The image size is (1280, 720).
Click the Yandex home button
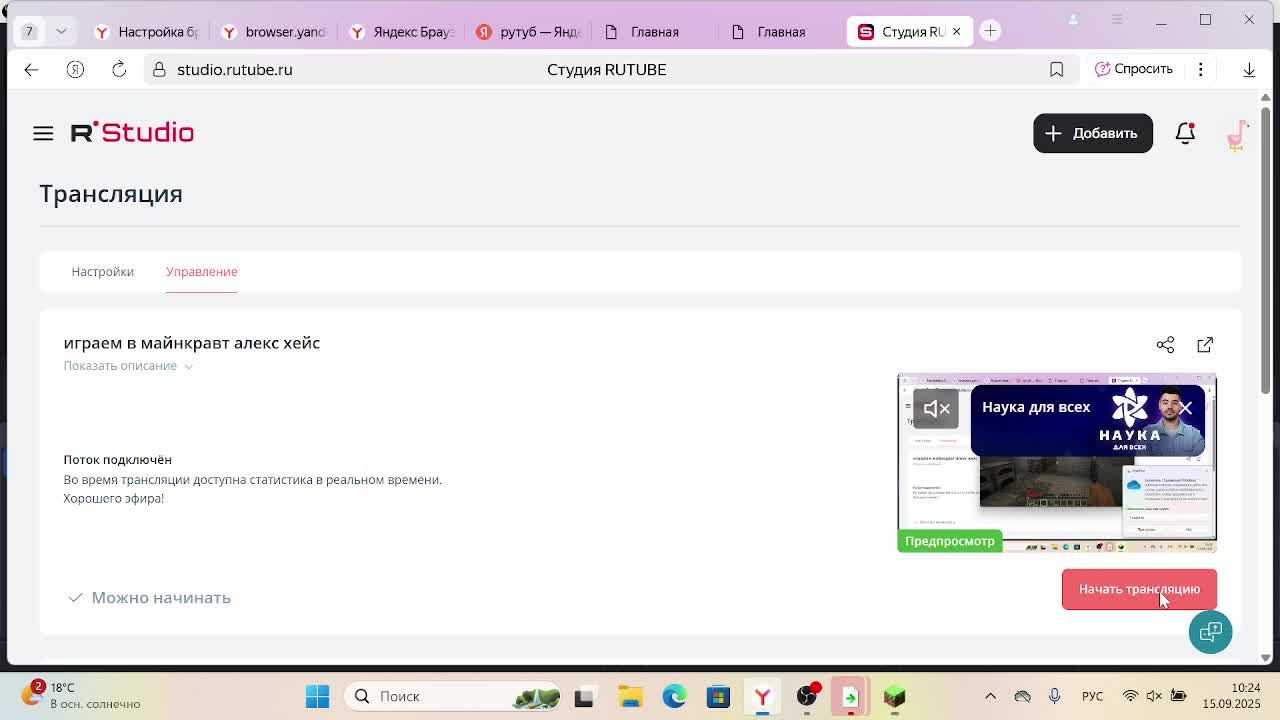tap(75, 69)
